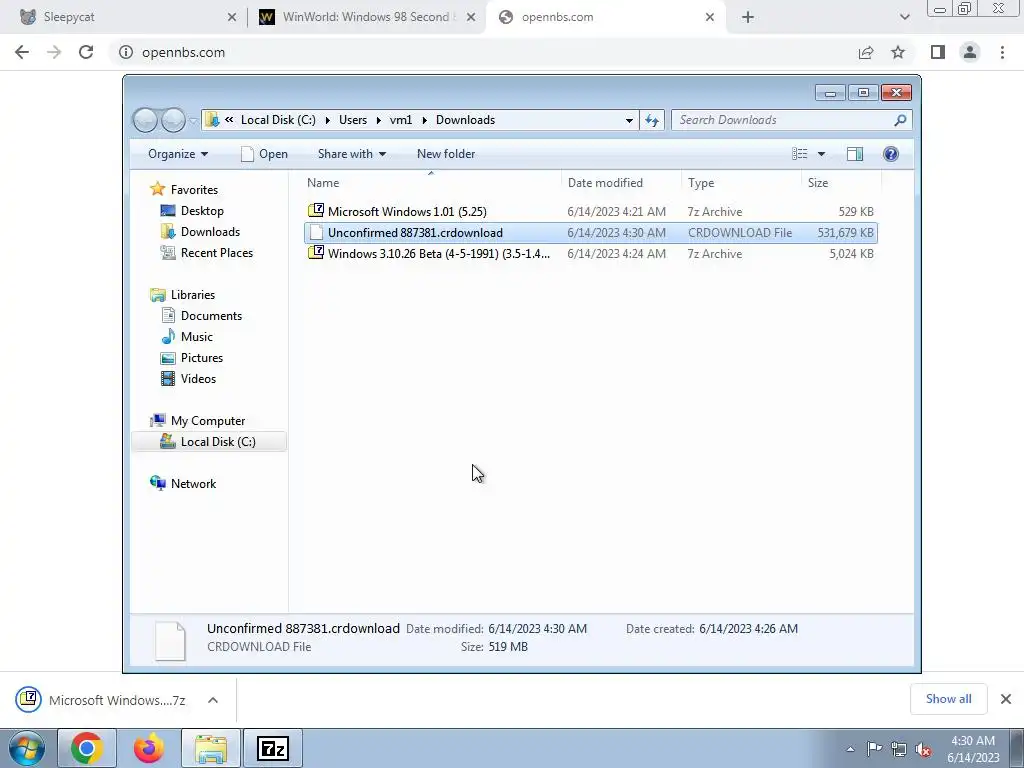Switch to WinWorld Windows 98 tab
The image size is (1024, 768).
click(x=366, y=17)
